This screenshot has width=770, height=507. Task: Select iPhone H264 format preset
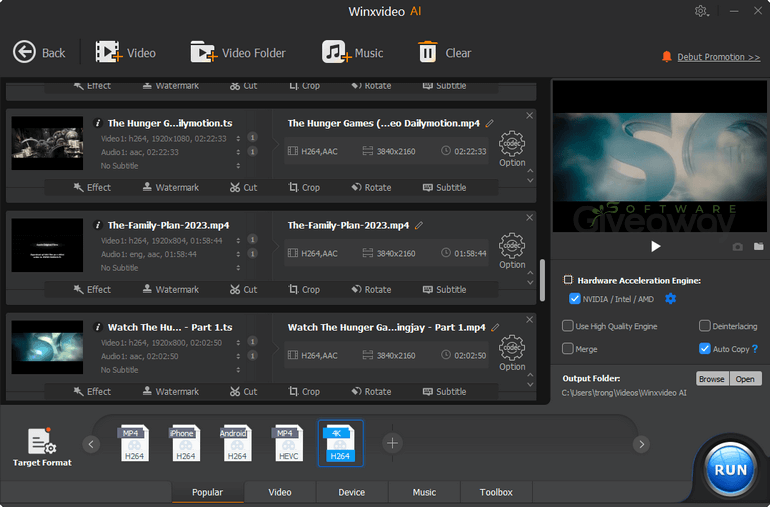(185, 443)
